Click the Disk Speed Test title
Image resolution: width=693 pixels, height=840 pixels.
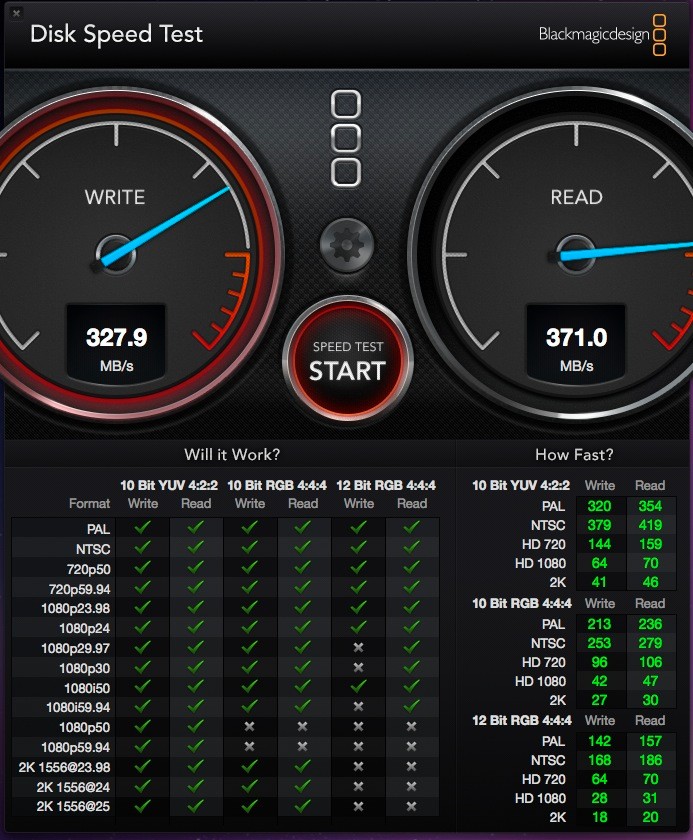[x=116, y=34]
